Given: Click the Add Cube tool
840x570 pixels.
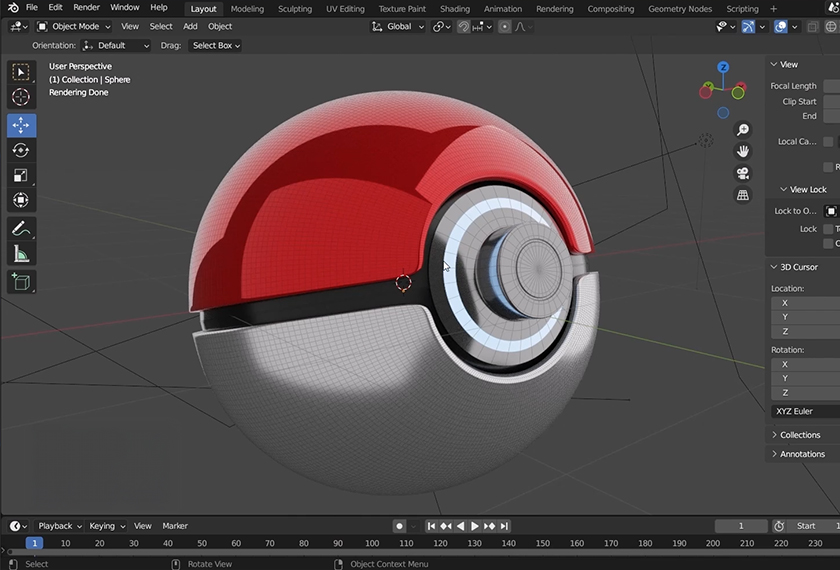Looking at the screenshot, I should [x=21, y=282].
